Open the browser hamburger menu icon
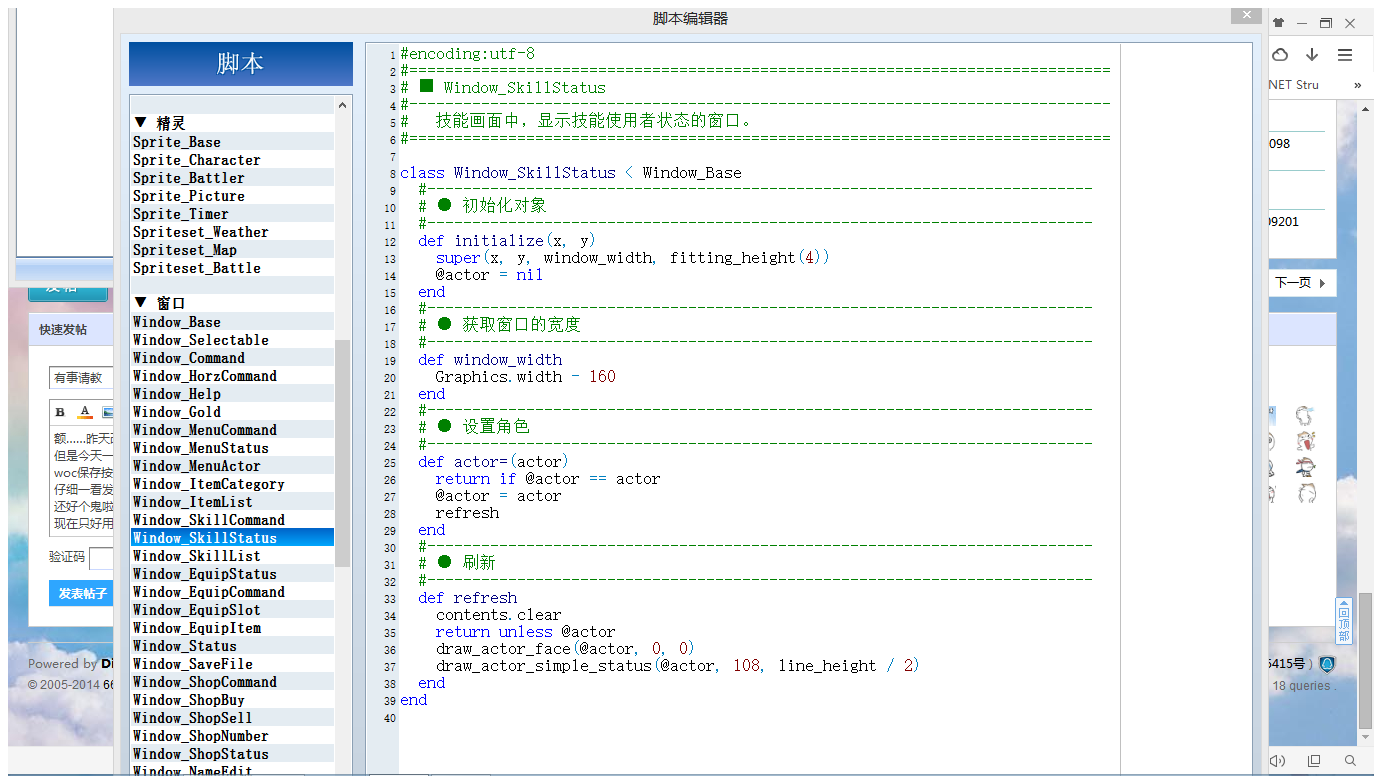Screen dimensions: 1382x784 (x=1345, y=55)
